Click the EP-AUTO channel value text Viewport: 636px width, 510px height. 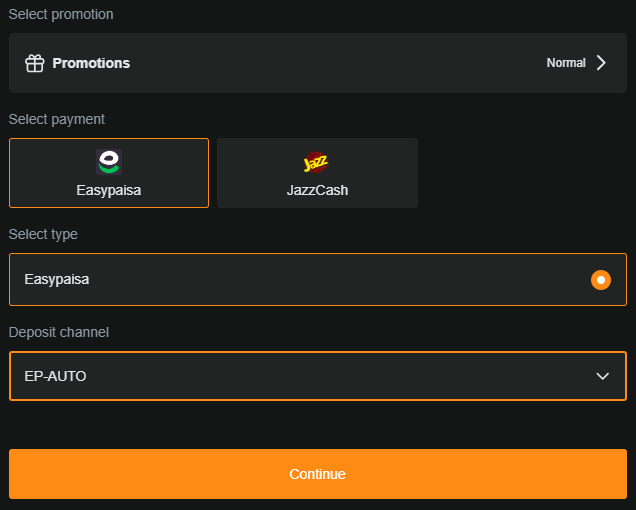[x=55, y=376]
